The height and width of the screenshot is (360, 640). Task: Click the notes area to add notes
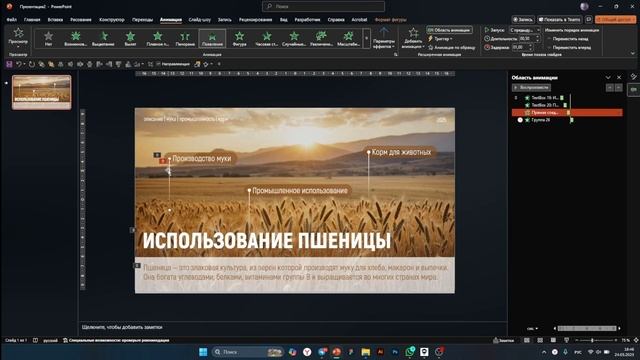[292, 327]
